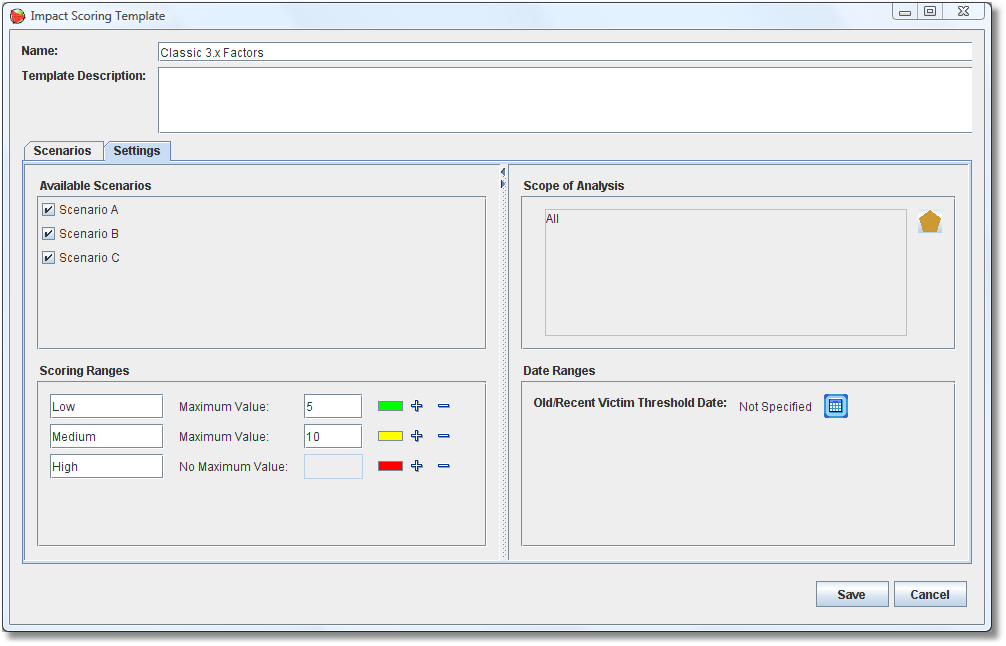The image size is (1006, 646).
Task: Click into the Template Description text area
Action: pos(564,100)
